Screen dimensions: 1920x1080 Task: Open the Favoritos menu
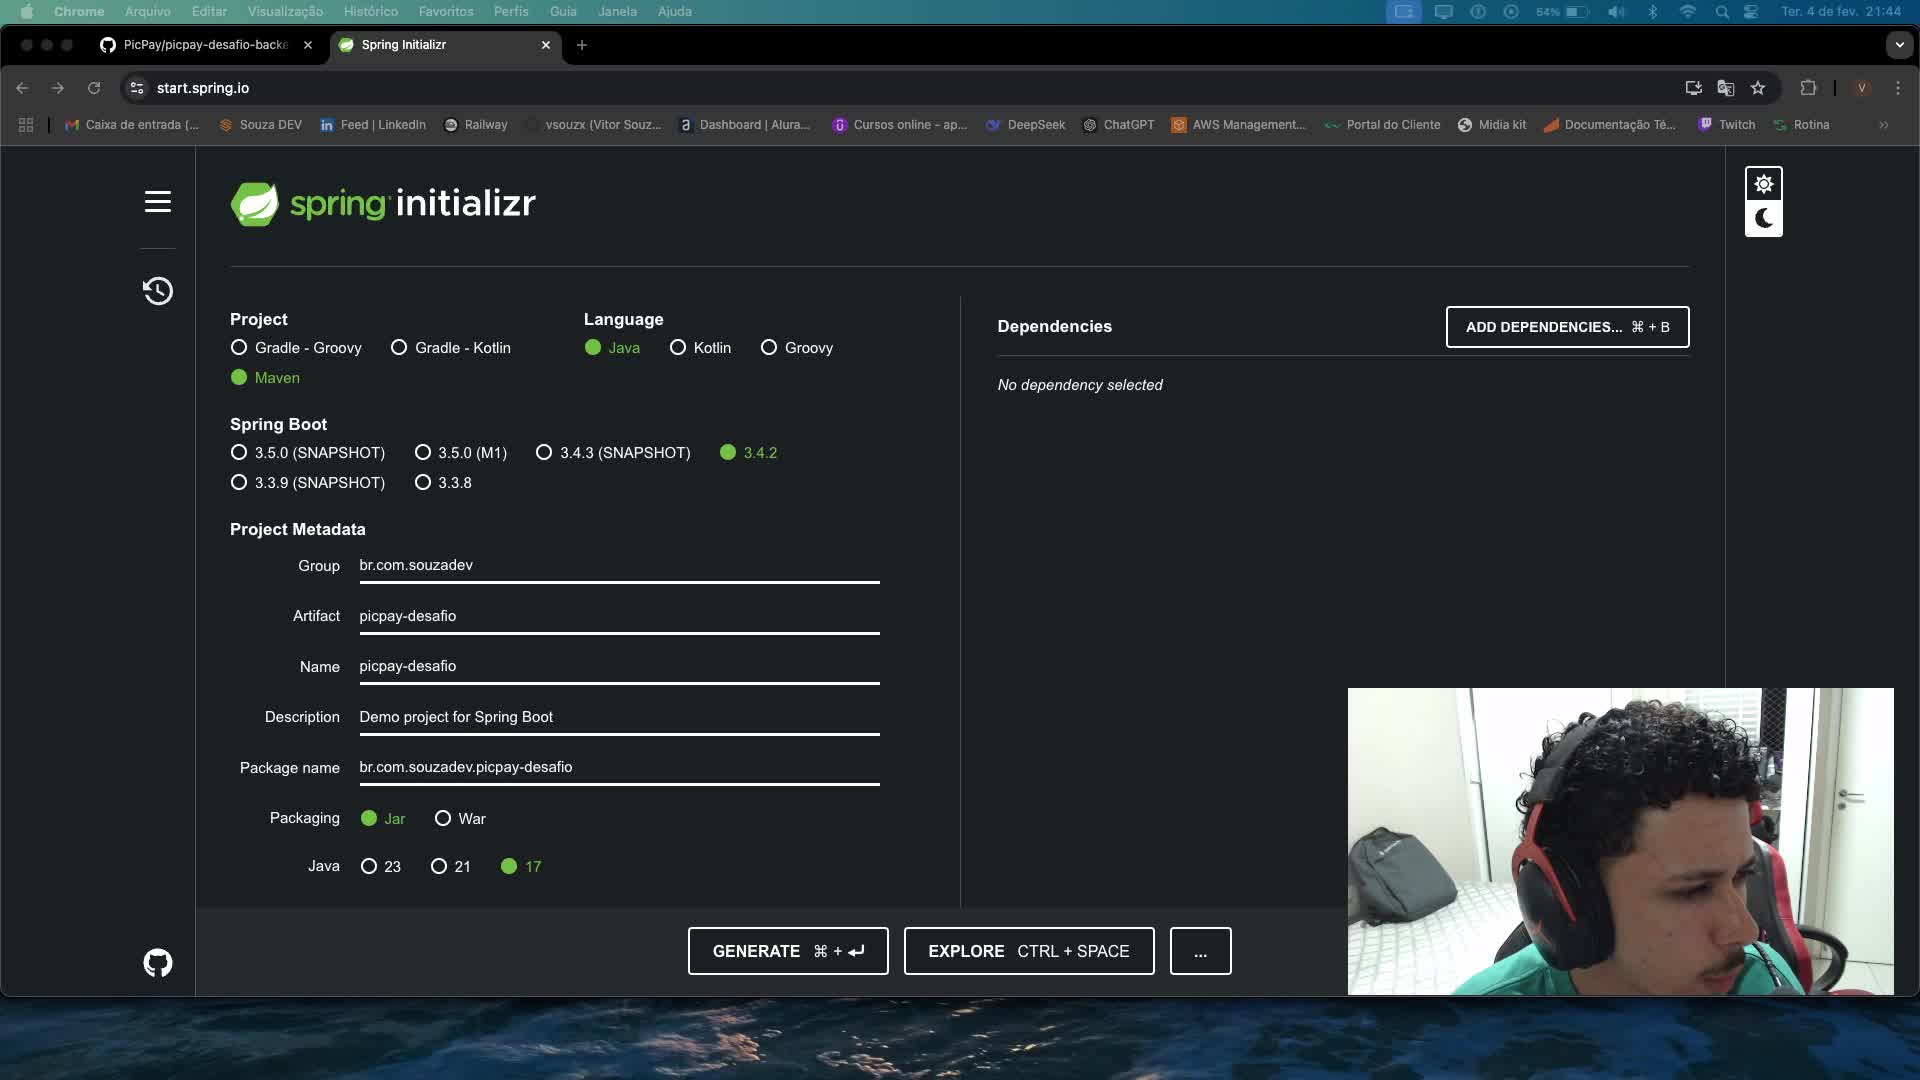click(x=446, y=12)
